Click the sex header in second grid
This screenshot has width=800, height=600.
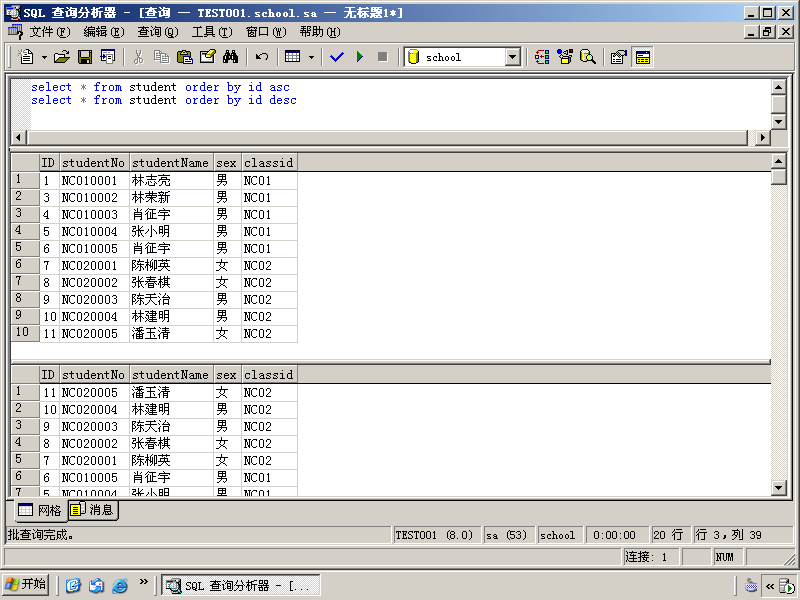pyautogui.click(x=227, y=375)
